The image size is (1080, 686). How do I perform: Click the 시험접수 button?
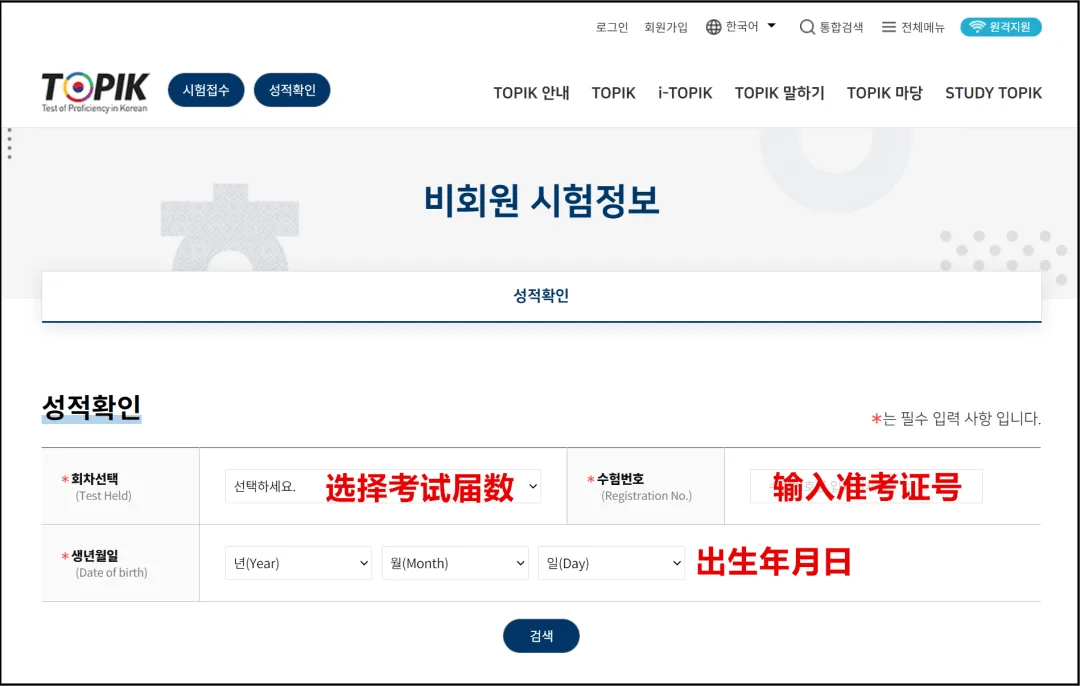point(206,90)
